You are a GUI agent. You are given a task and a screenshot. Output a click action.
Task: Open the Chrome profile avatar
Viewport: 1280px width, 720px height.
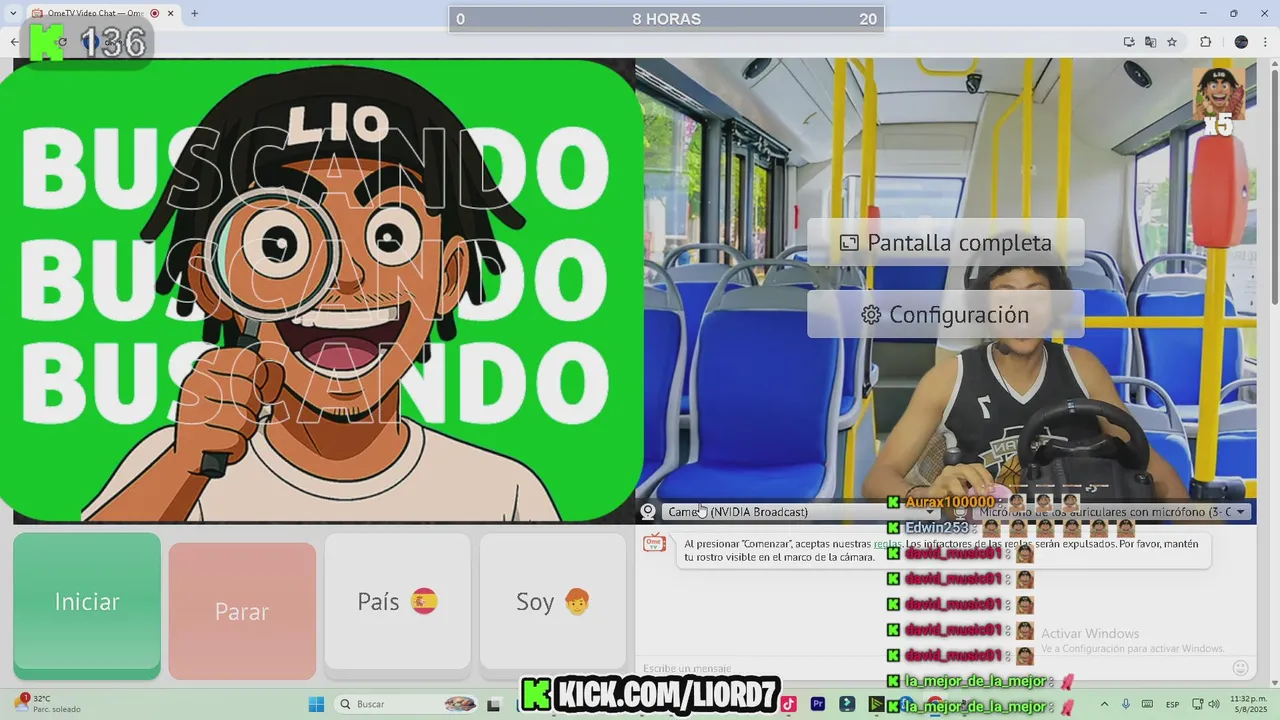pos(1241,42)
